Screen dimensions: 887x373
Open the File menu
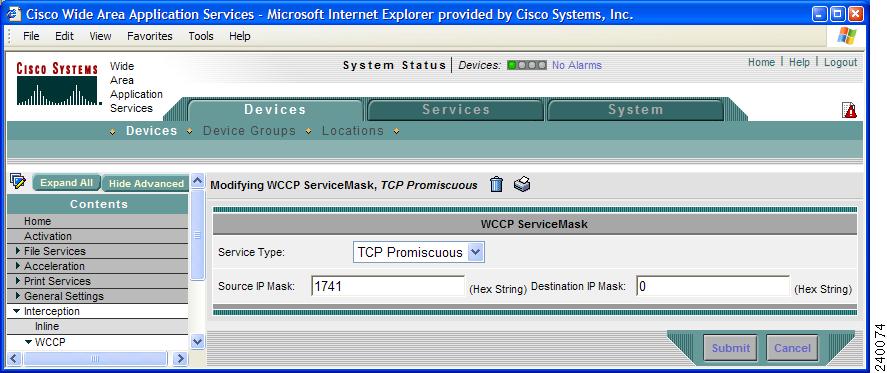[x=31, y=36]
